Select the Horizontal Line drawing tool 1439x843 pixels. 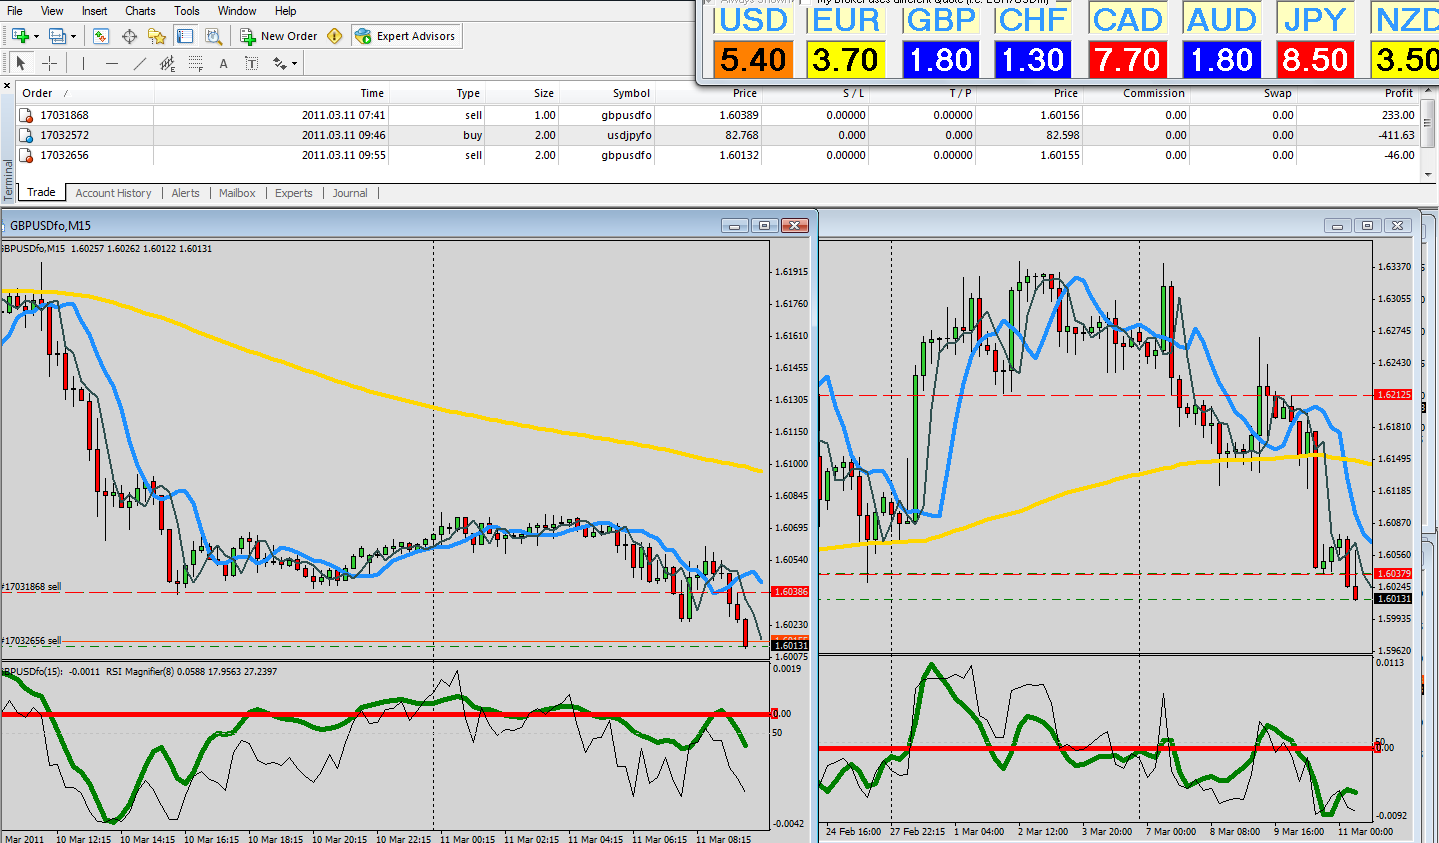tap(111, 63)
